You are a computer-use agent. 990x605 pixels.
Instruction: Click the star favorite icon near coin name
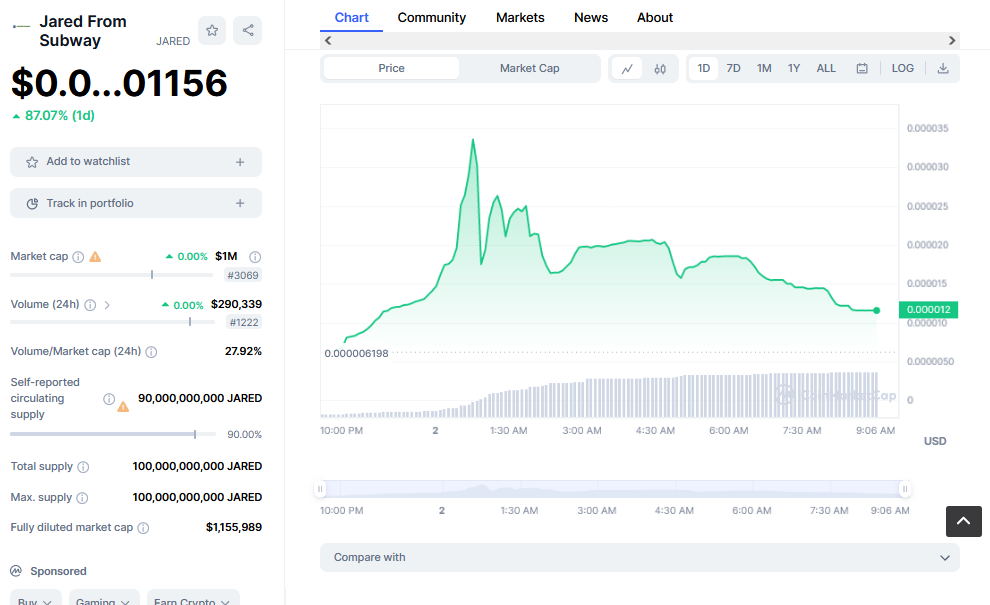212,30
